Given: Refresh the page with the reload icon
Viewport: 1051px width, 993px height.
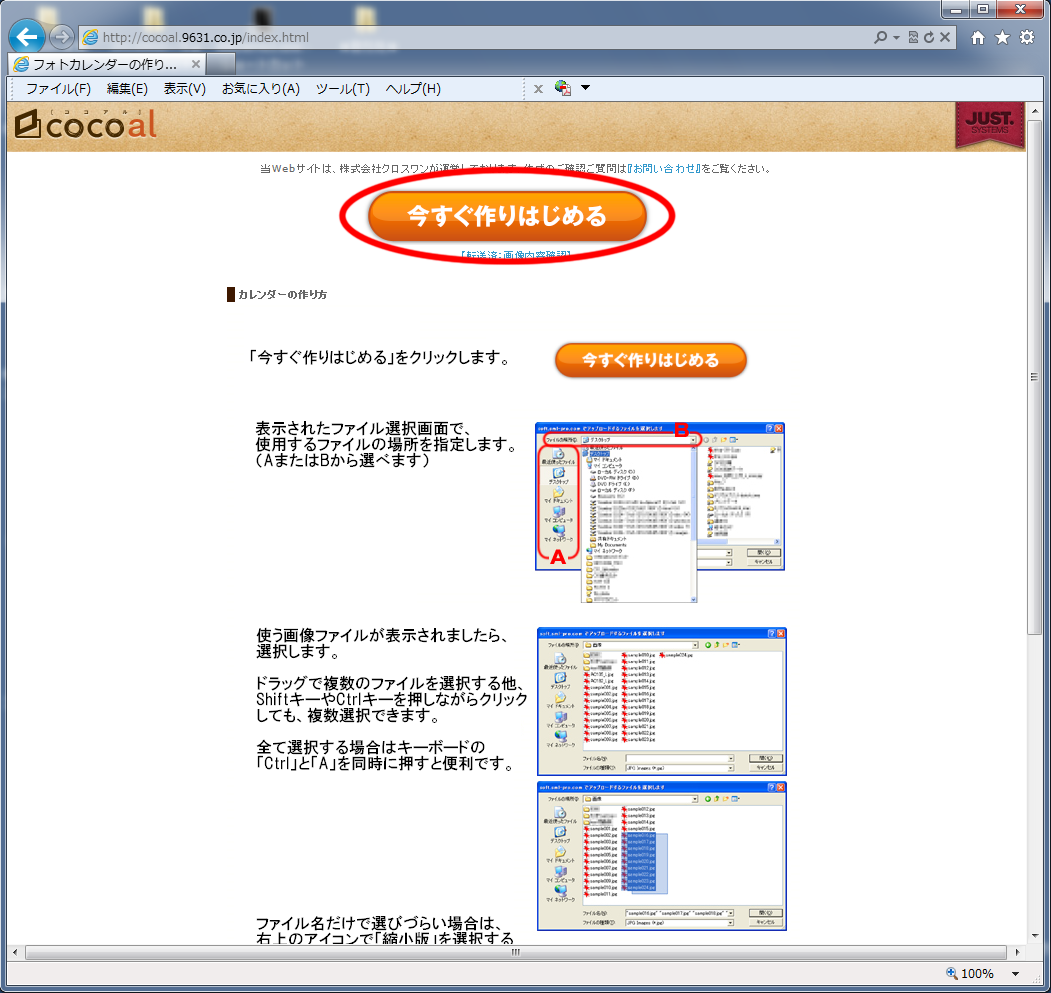Looking at the screenshot, I should [929, 37].
